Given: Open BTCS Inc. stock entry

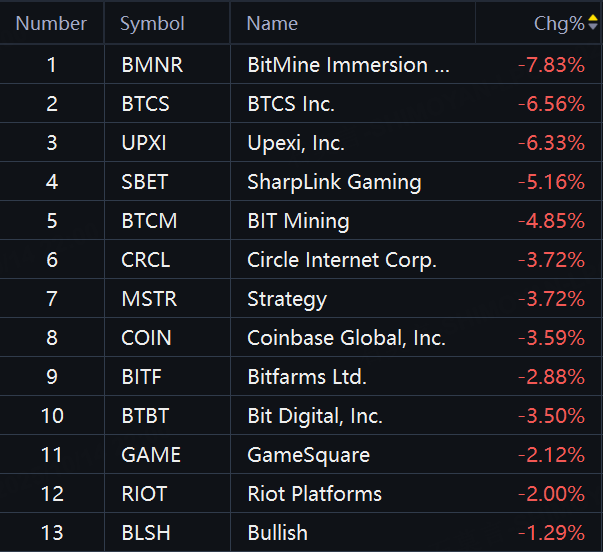Looking at the screenshot, I should [301, 103].
